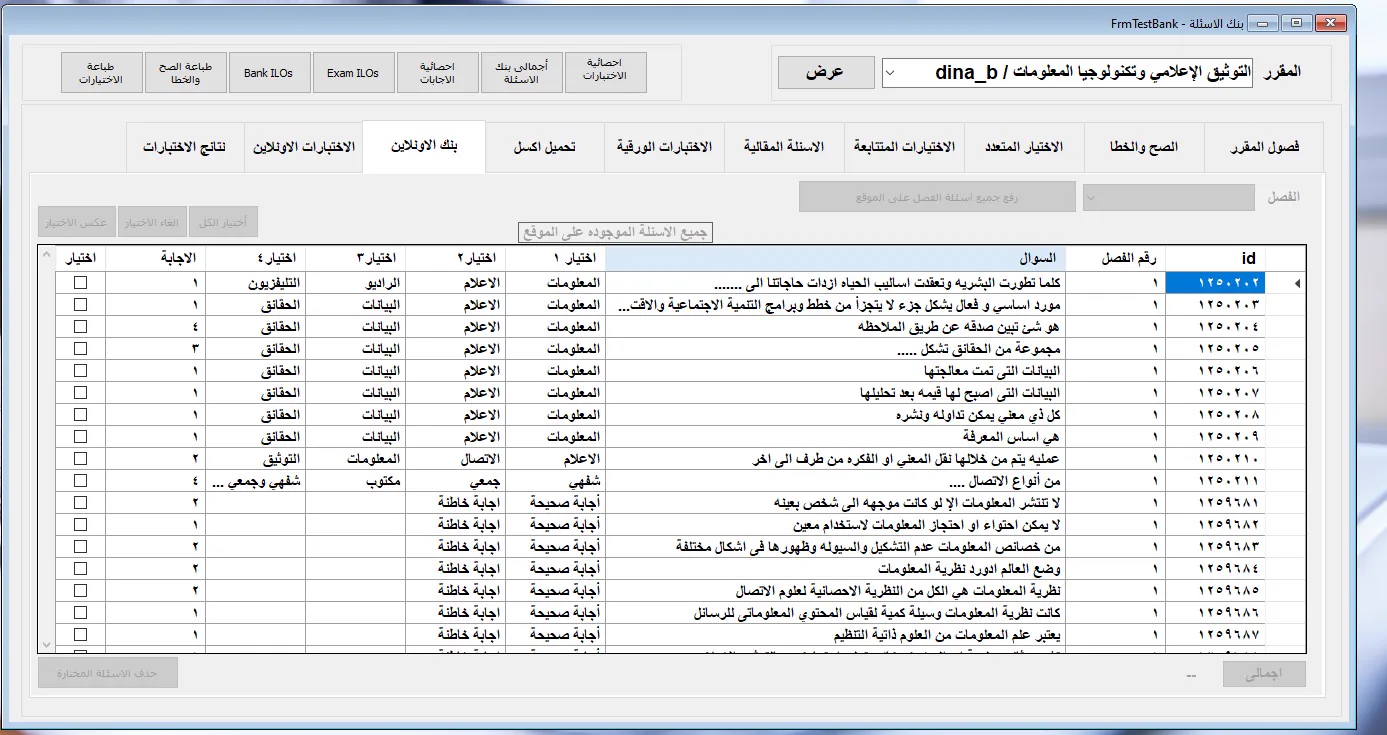The height and width of the screenshot is (735, 1387).
Task: Click احصائية الاختبارات button
Action: [x=605, y=73]
